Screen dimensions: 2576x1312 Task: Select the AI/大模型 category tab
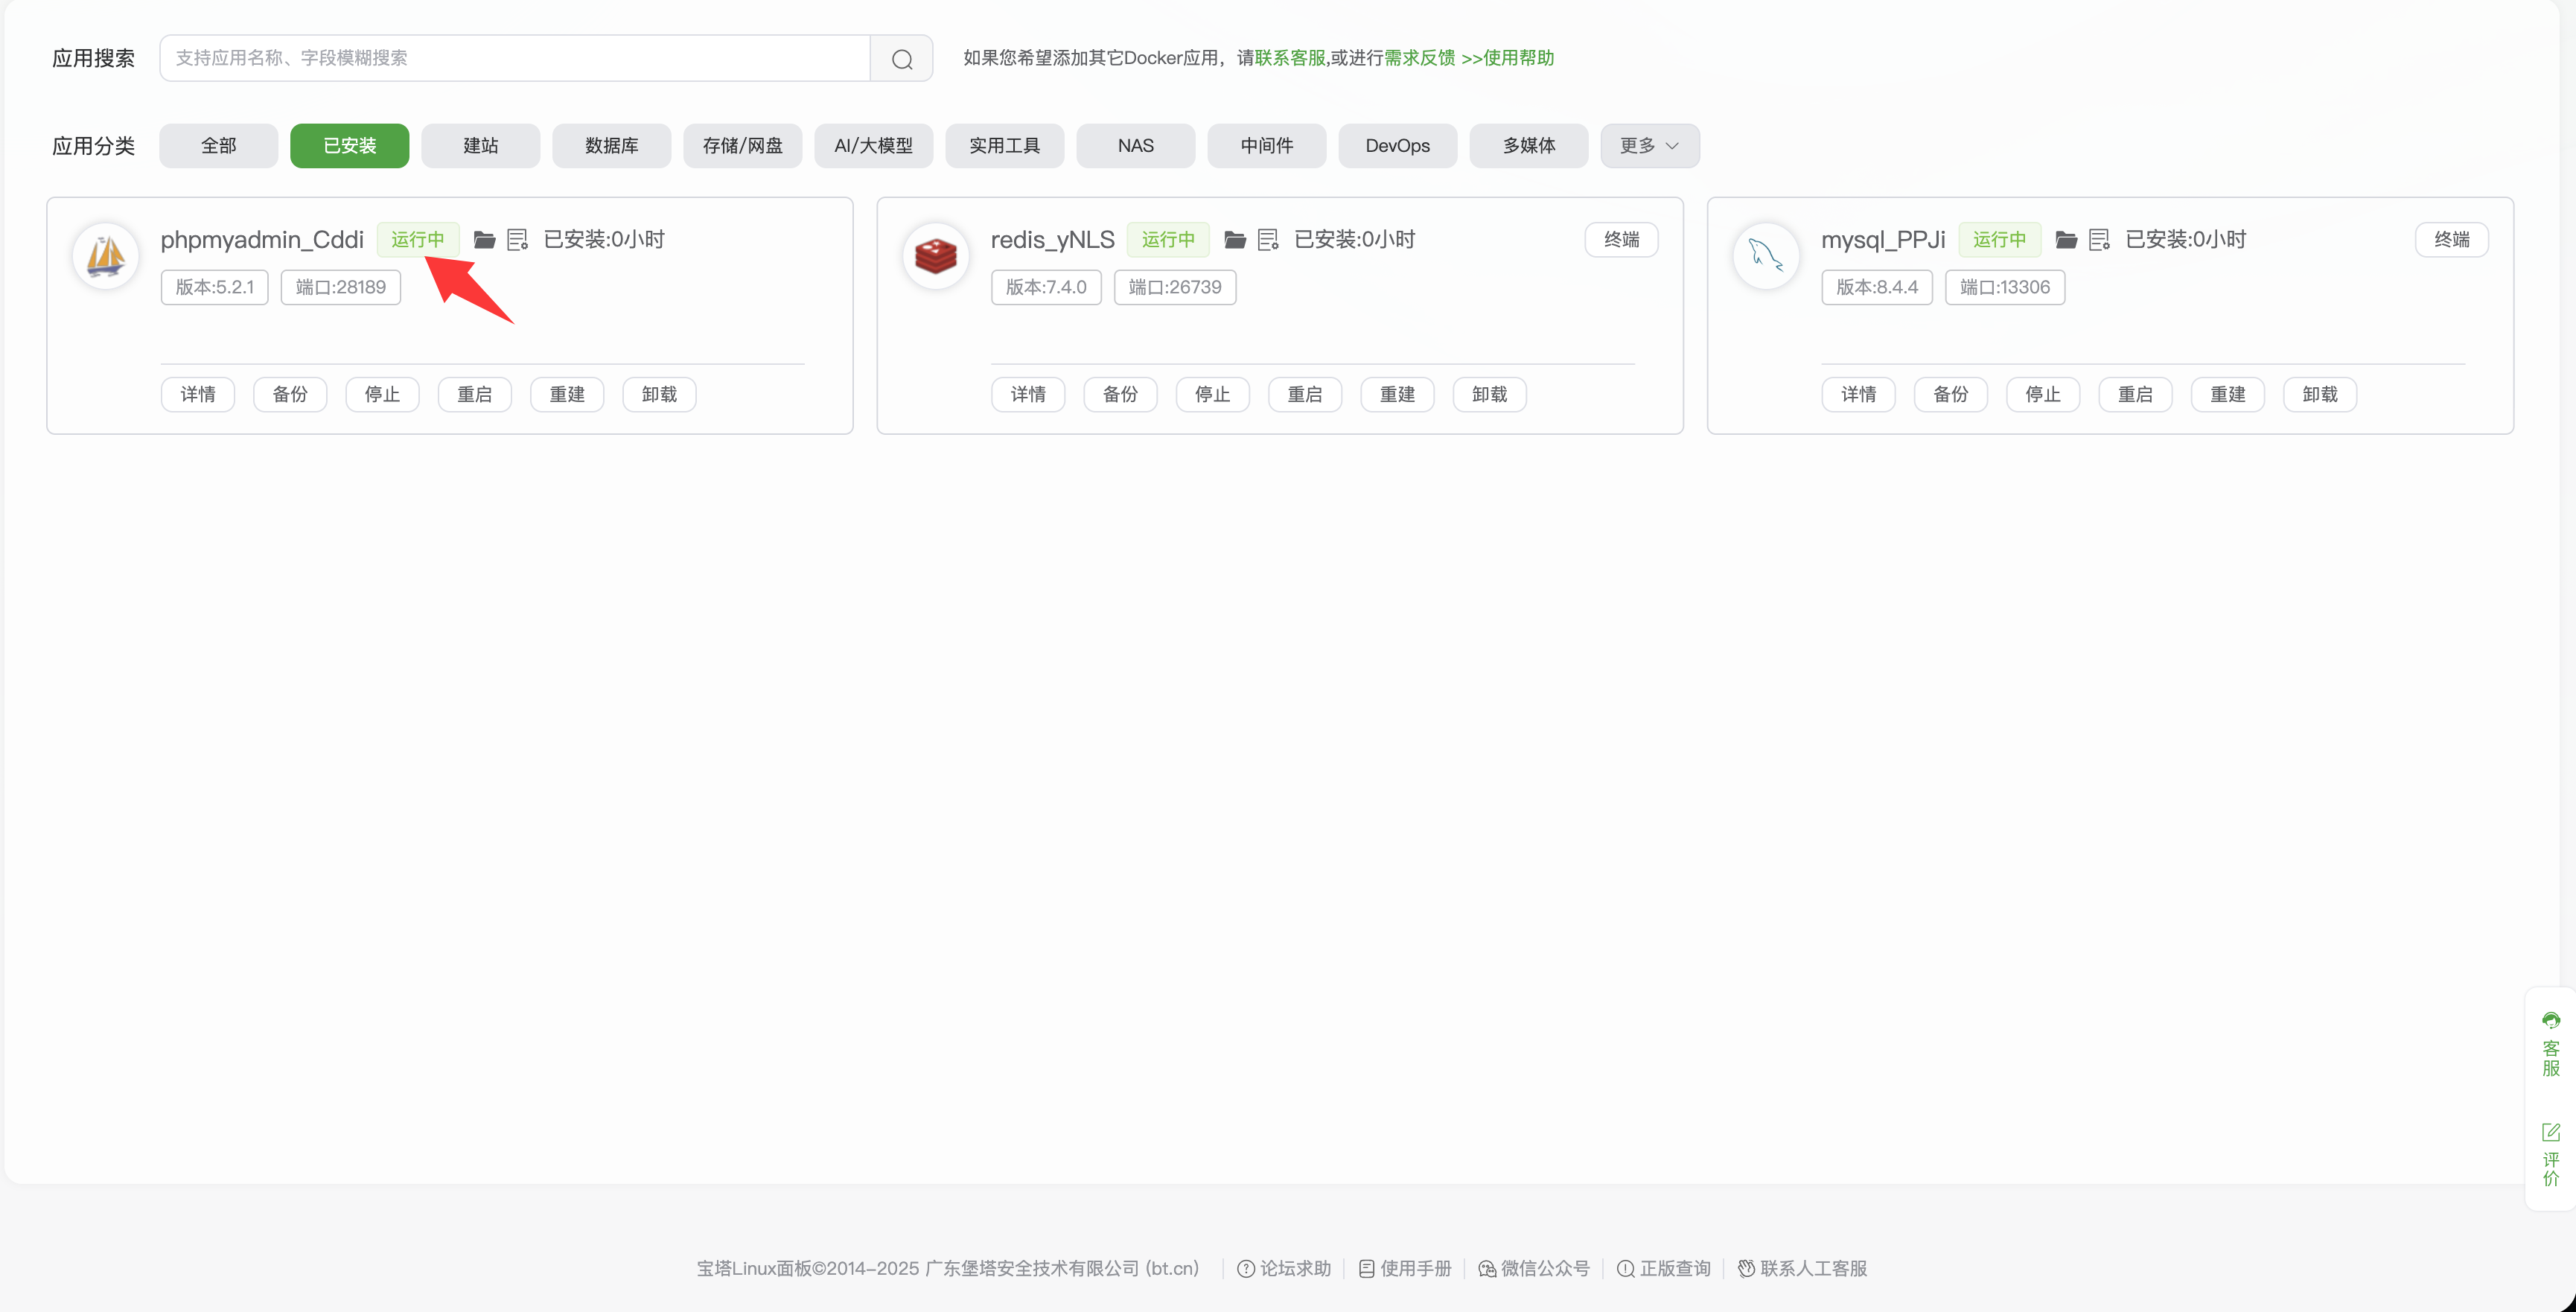(873, 146)
